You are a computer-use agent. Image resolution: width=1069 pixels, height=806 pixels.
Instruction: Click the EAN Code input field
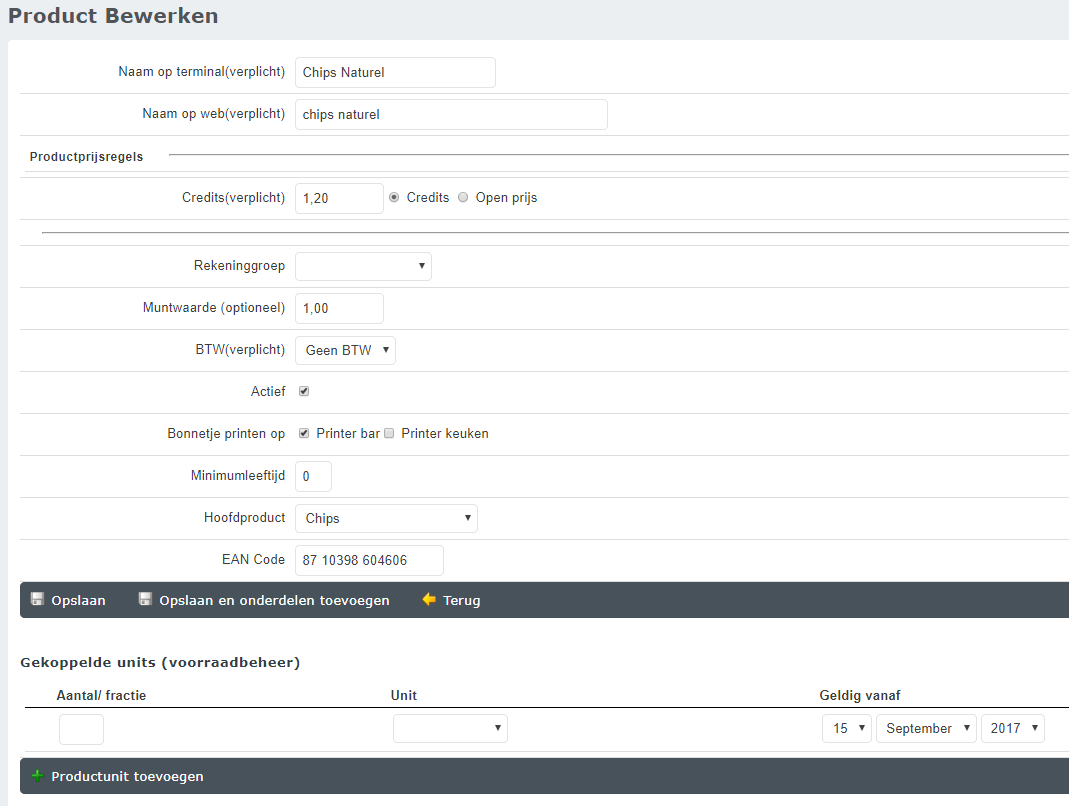(x=369, y=560)
